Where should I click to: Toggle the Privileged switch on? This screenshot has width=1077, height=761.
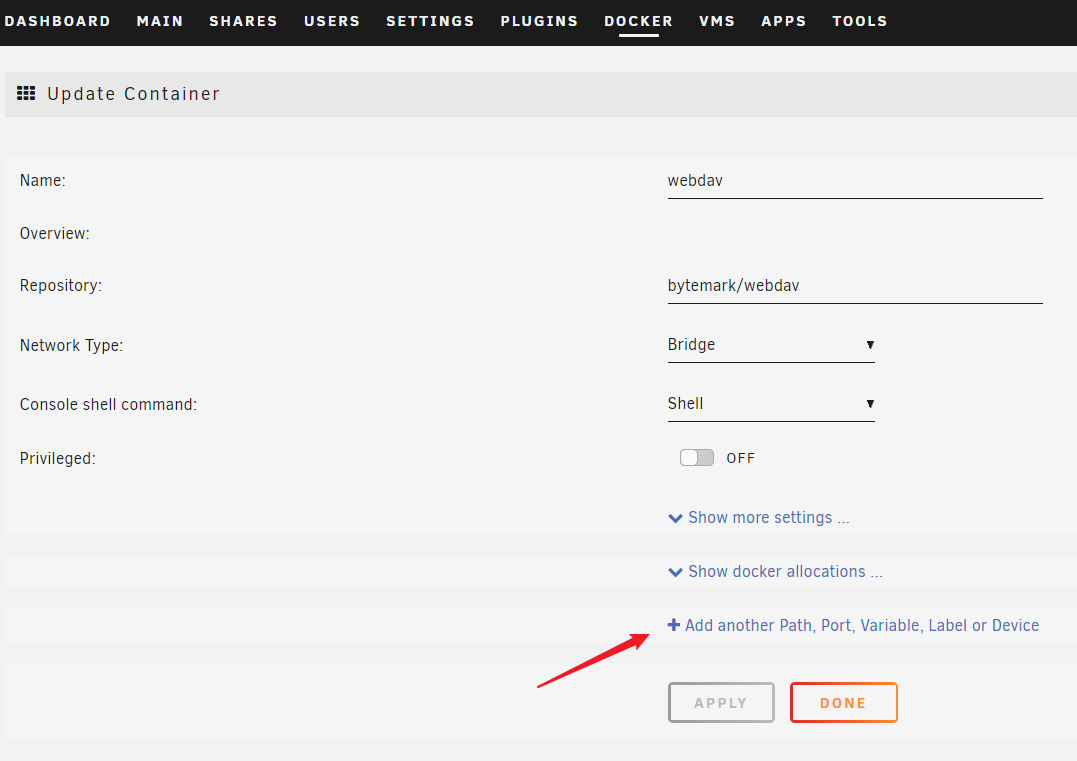click(x=697, y=458)
